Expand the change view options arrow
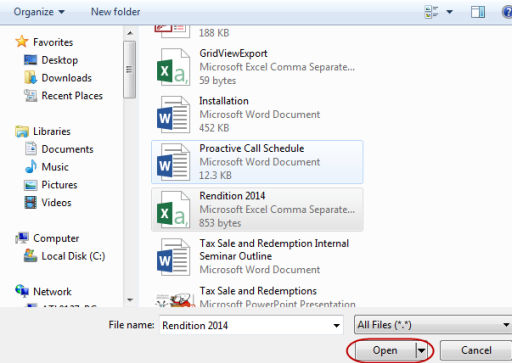 click(x=450, y=12)
